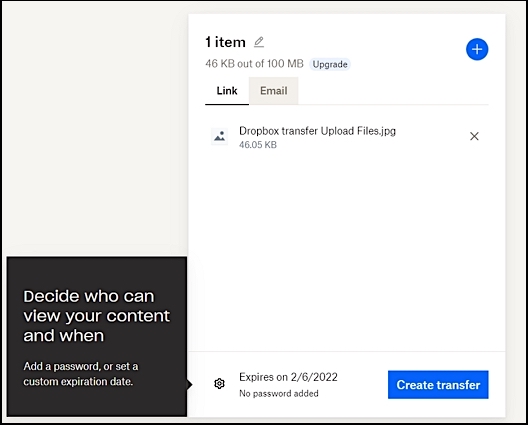
Task: Click "Add a password, or set a custom expiration date" text
Action: click(81, 374)
